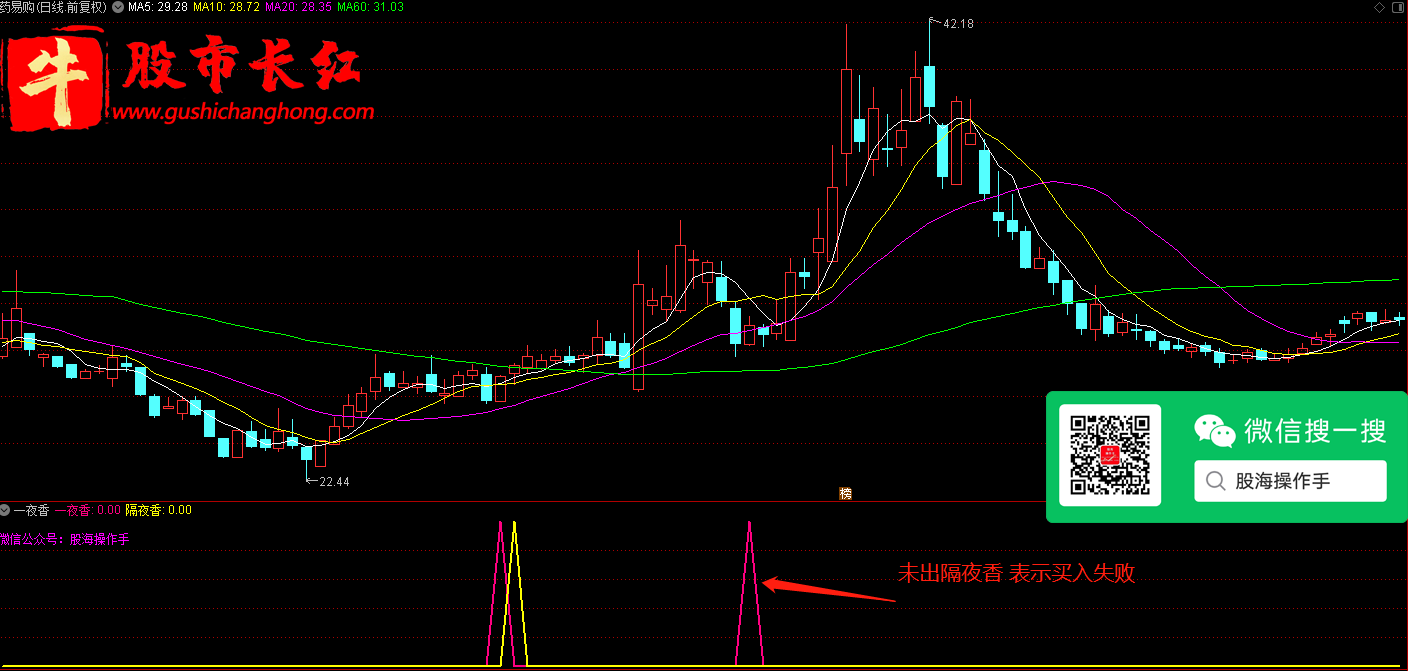Click the 22.44 low price label
Viewport: 1408px width, 671px height.
point(334,482)
